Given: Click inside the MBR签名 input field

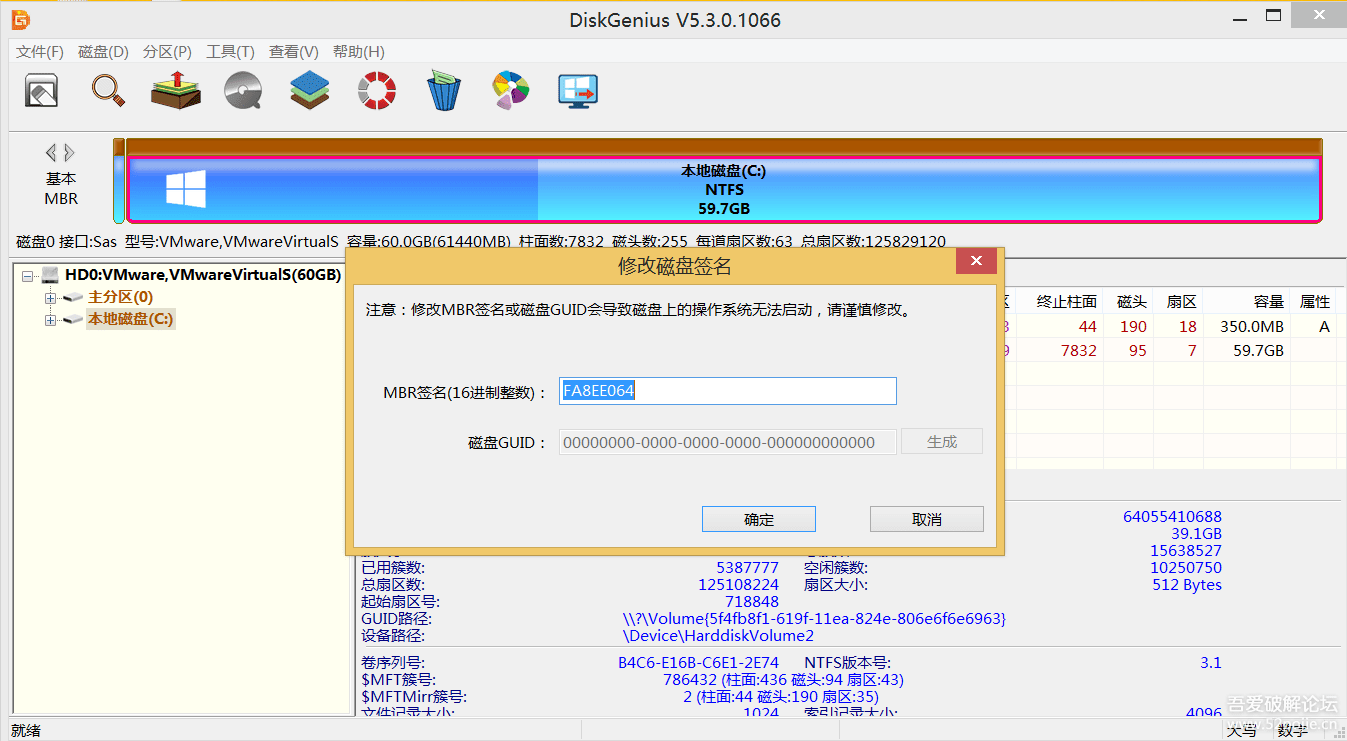Looking at the screenshot, I should click(727, 390).
